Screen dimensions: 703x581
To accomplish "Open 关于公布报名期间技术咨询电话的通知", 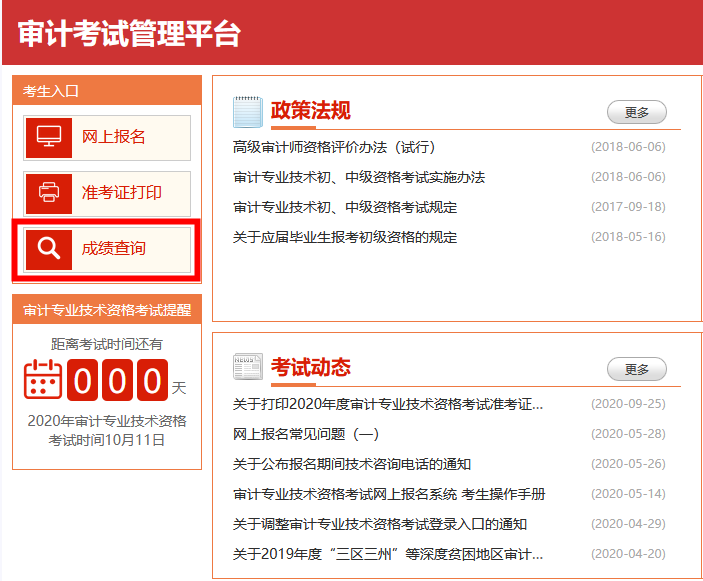I will coord(351,464).
